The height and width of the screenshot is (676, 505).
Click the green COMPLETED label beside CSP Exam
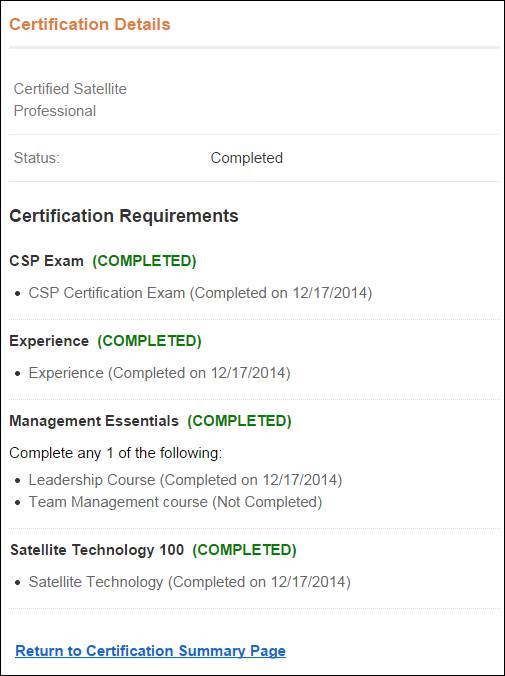pos(144,261)
